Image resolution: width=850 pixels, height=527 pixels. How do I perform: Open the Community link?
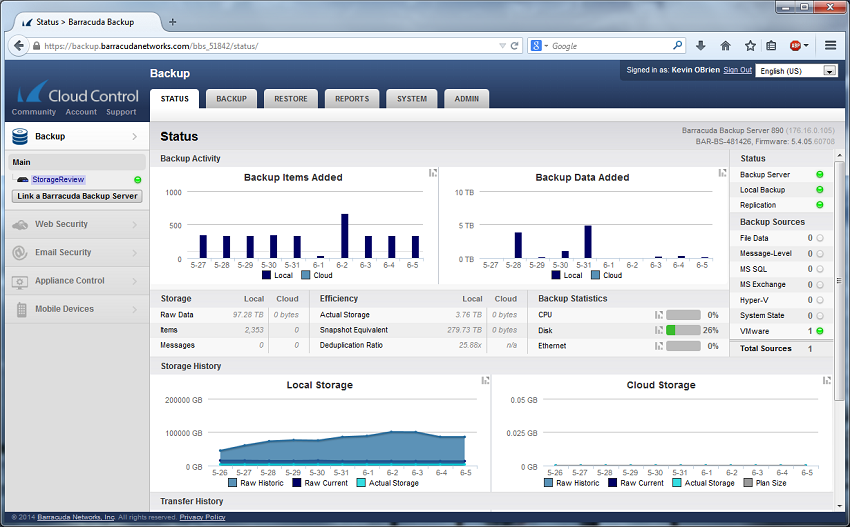click(34, 112)
